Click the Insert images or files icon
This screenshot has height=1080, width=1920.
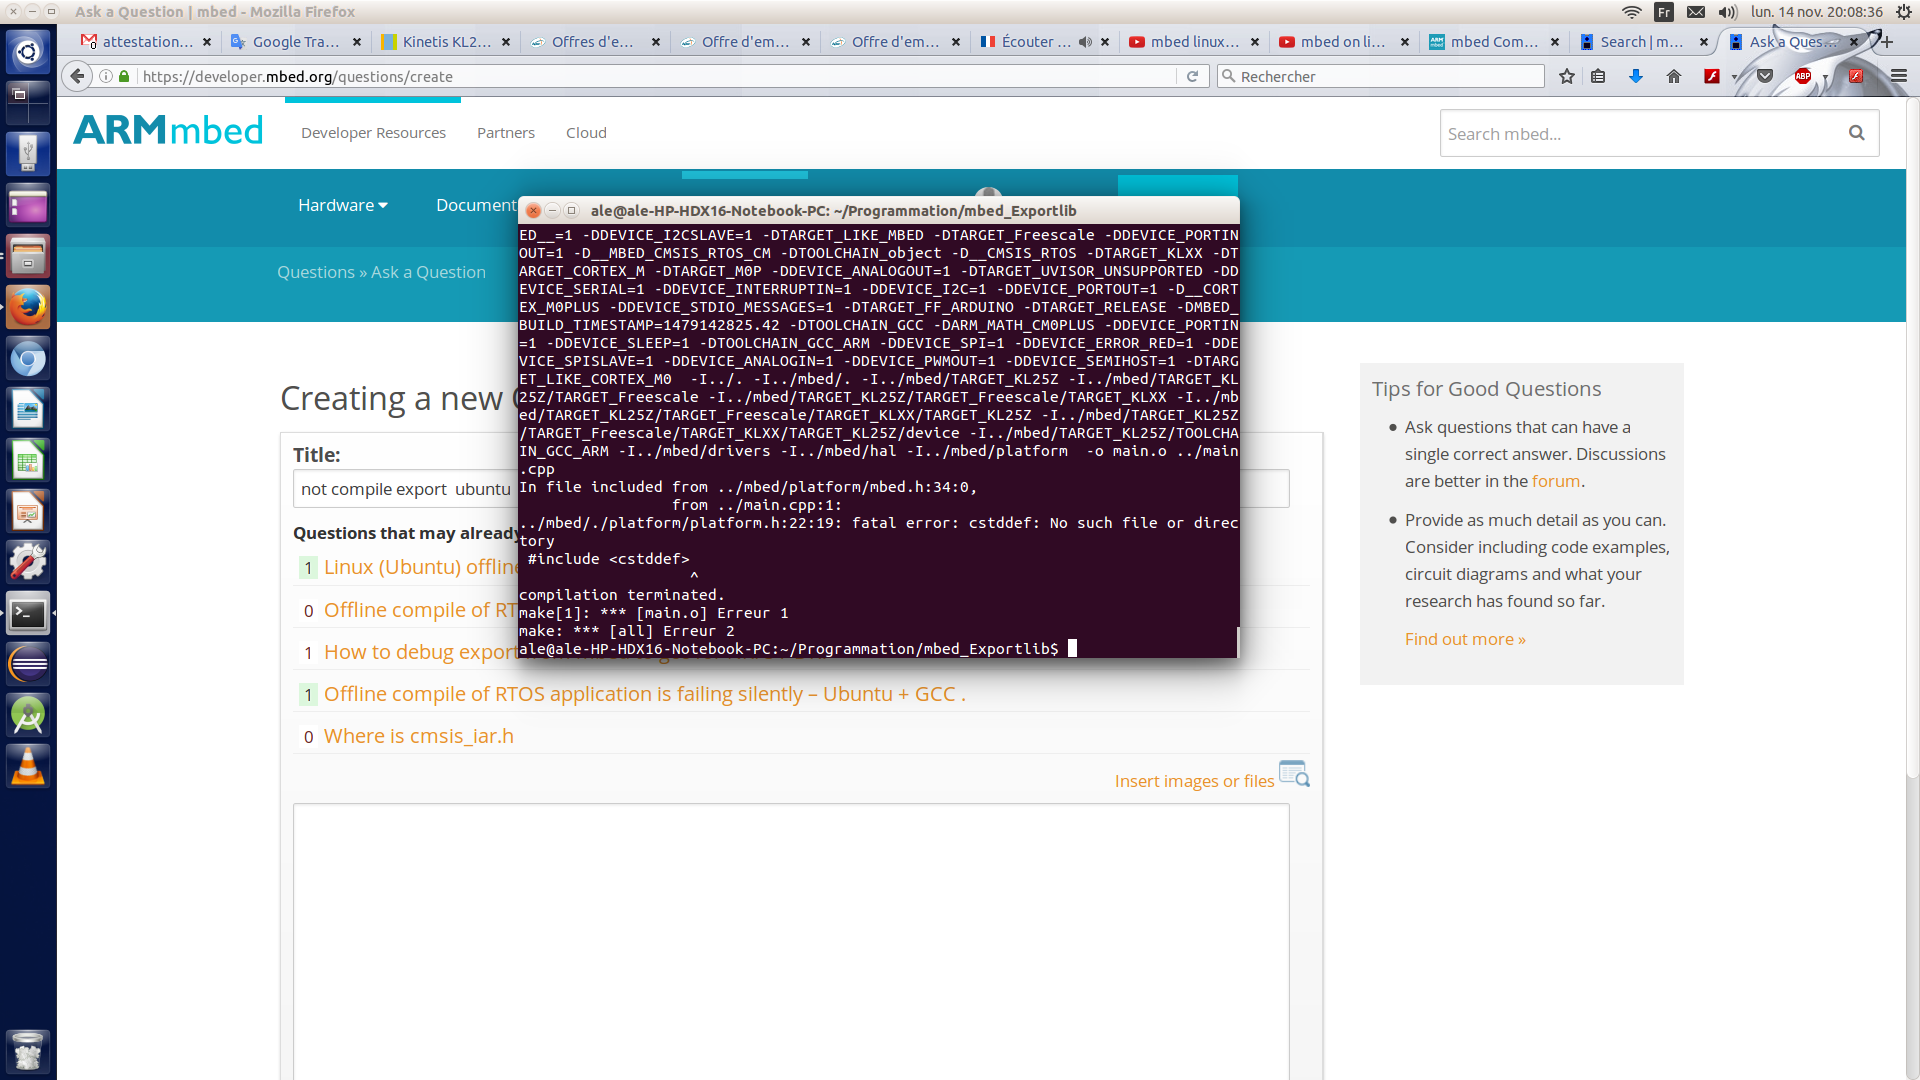1294,775
